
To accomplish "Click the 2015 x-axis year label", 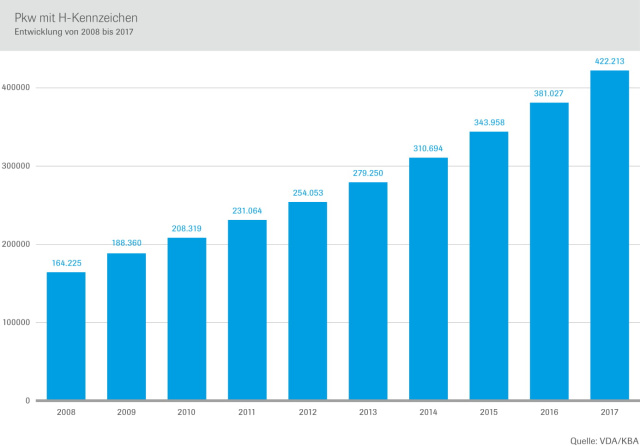I will point(488,411).
